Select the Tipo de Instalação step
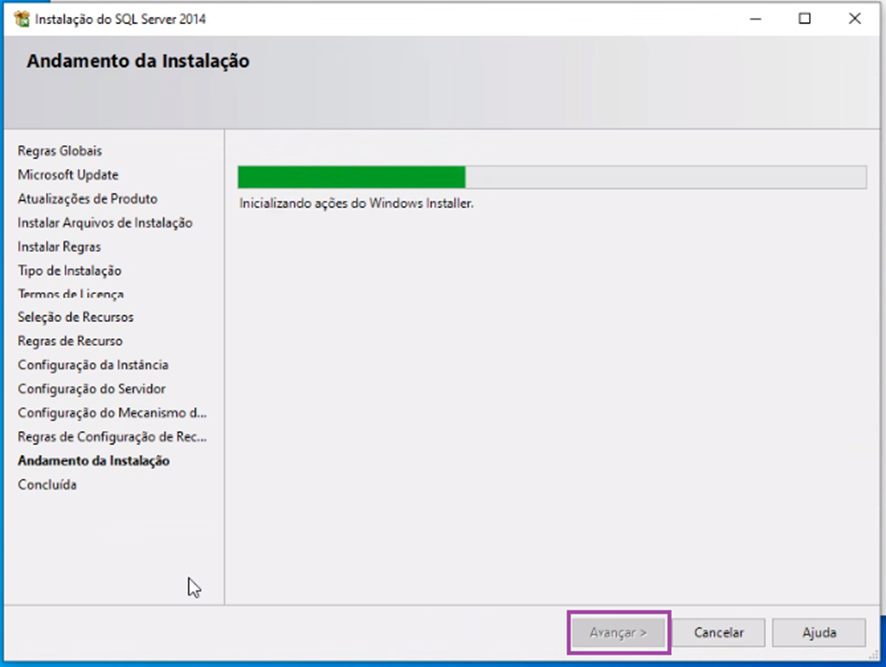Viewport: 886px width, 667px height. 70,271
